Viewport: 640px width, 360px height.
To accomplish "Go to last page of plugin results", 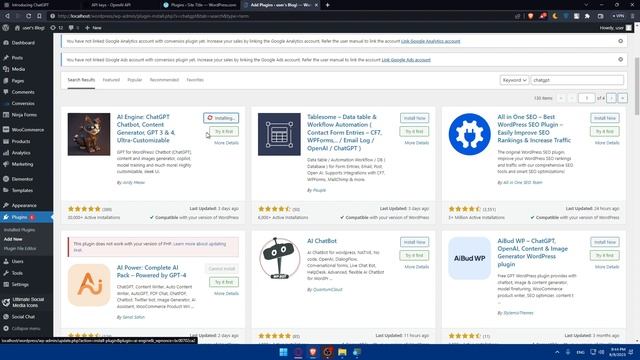I will click(x=622, y=98).
